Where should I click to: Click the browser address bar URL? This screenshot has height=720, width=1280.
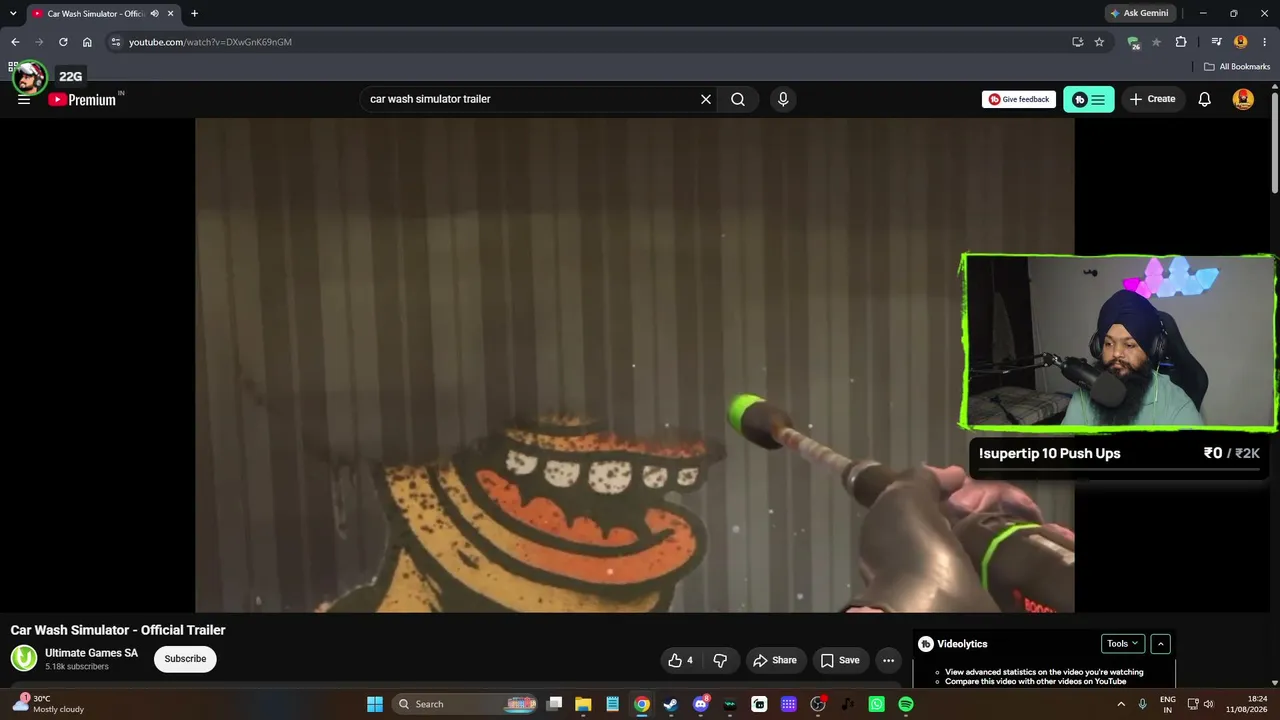tap(210, 42)
